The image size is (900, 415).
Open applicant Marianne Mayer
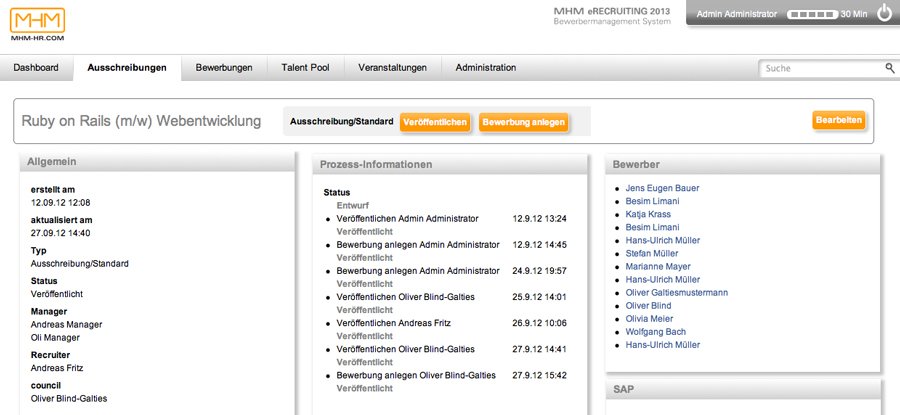coord(656,267)
